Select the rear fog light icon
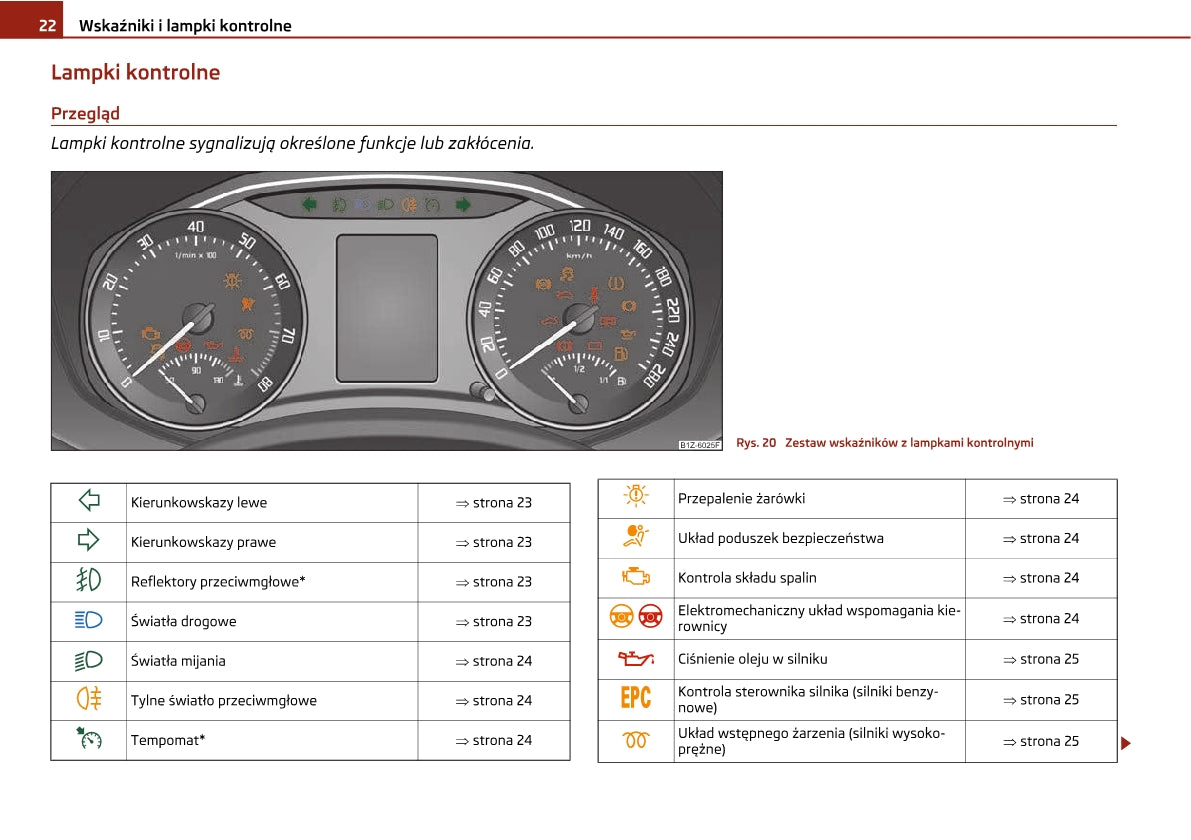1191x840 pixels. (89, 700)
